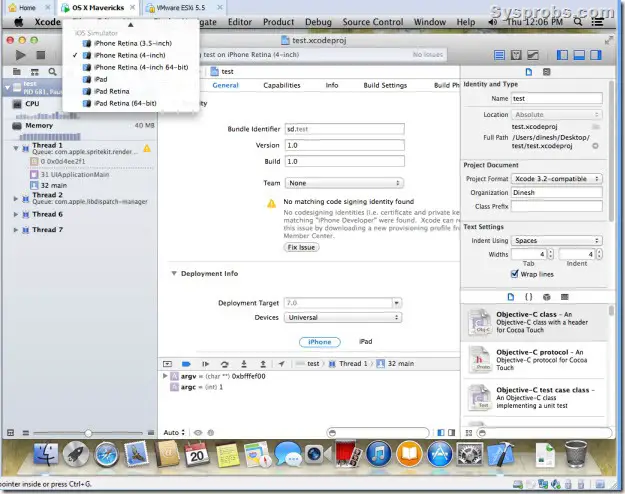Select the Version editor icon
Screen dimensions: 625x494
(533, 55)
